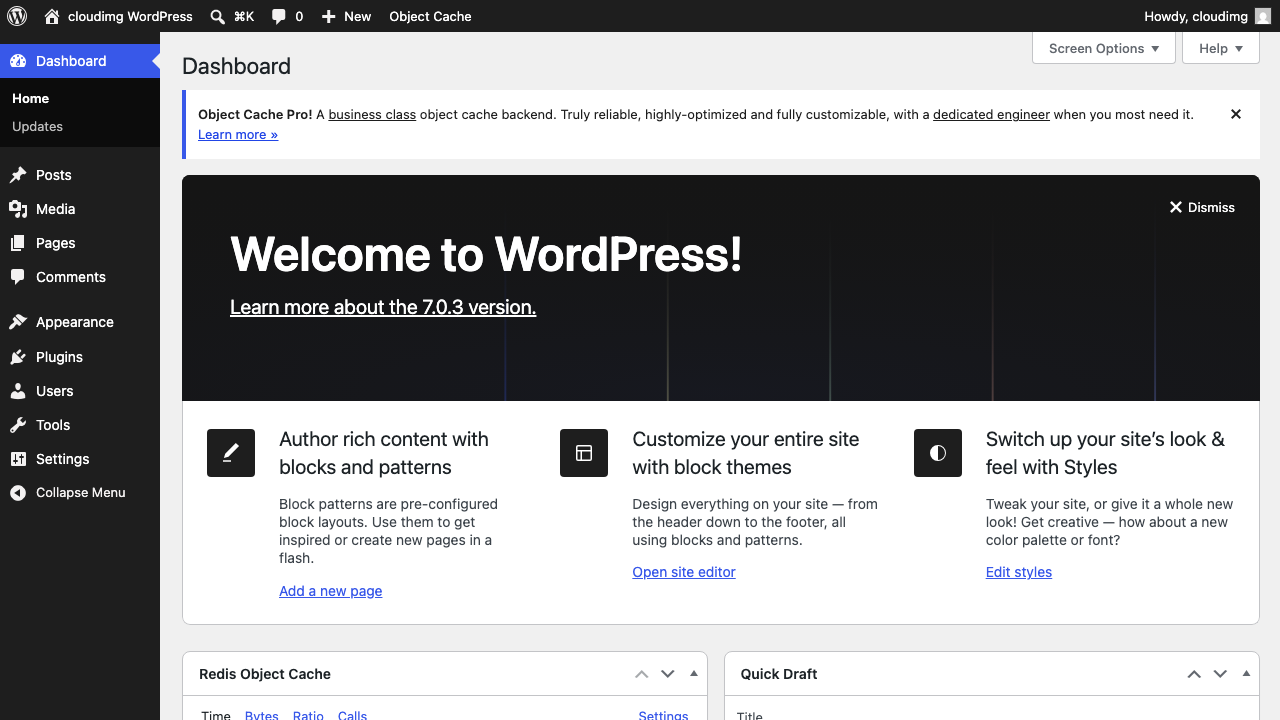This screenshot has height=720, width=1280.
Task: Open Settings link in Redis Object Cache widget
Action: pos(663,715)
